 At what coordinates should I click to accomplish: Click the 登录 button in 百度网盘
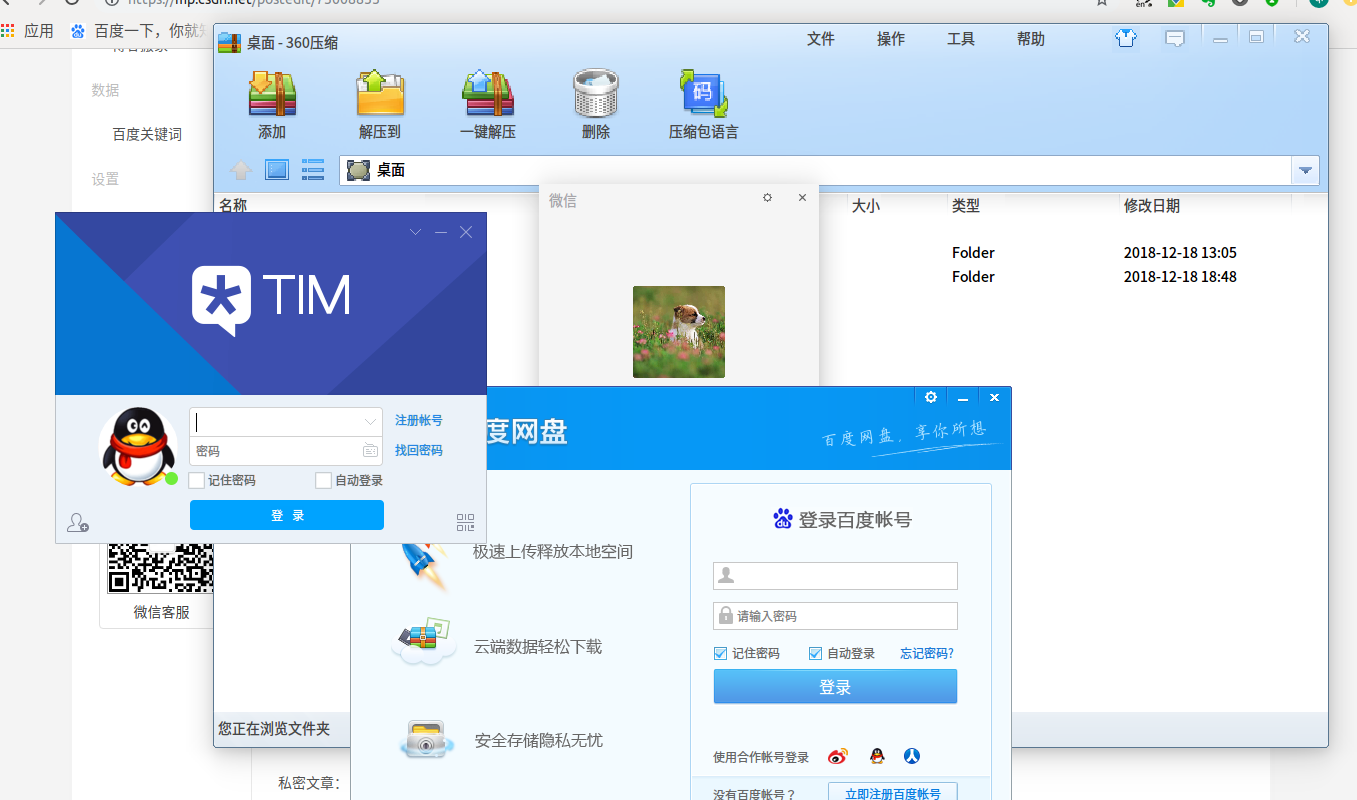[835, 687]
